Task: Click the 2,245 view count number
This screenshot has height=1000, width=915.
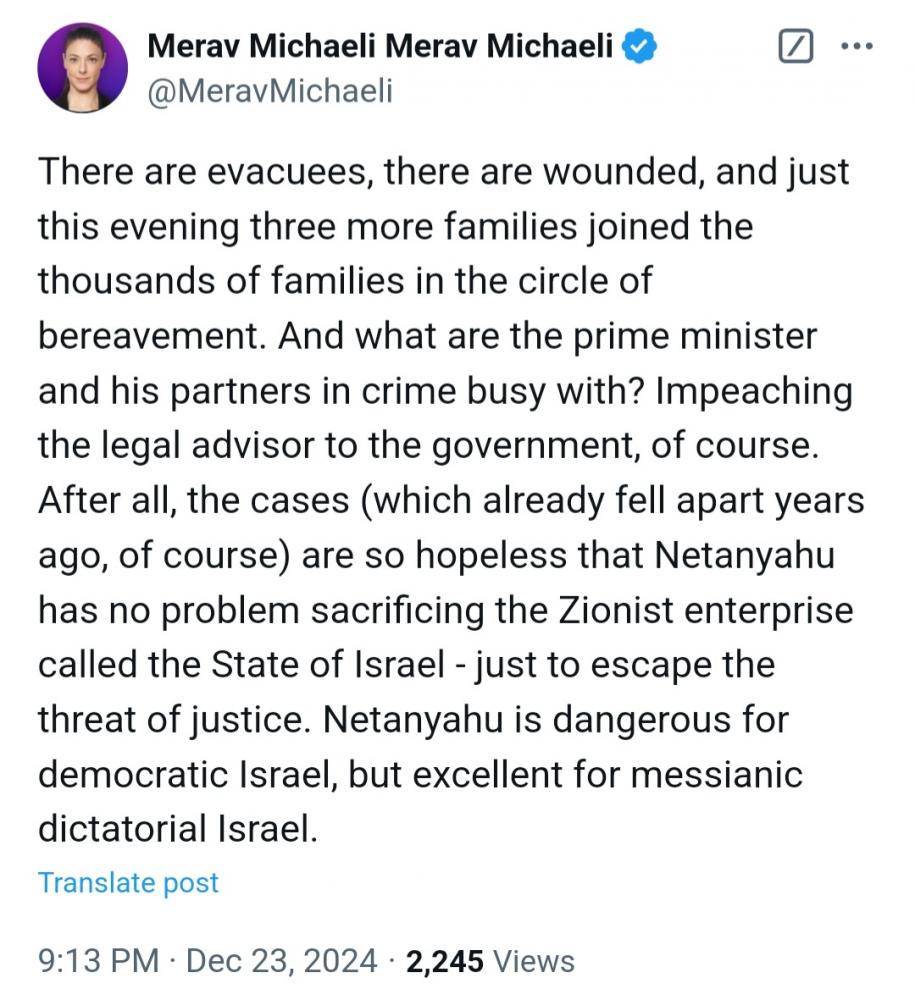Action: point(444,961)
